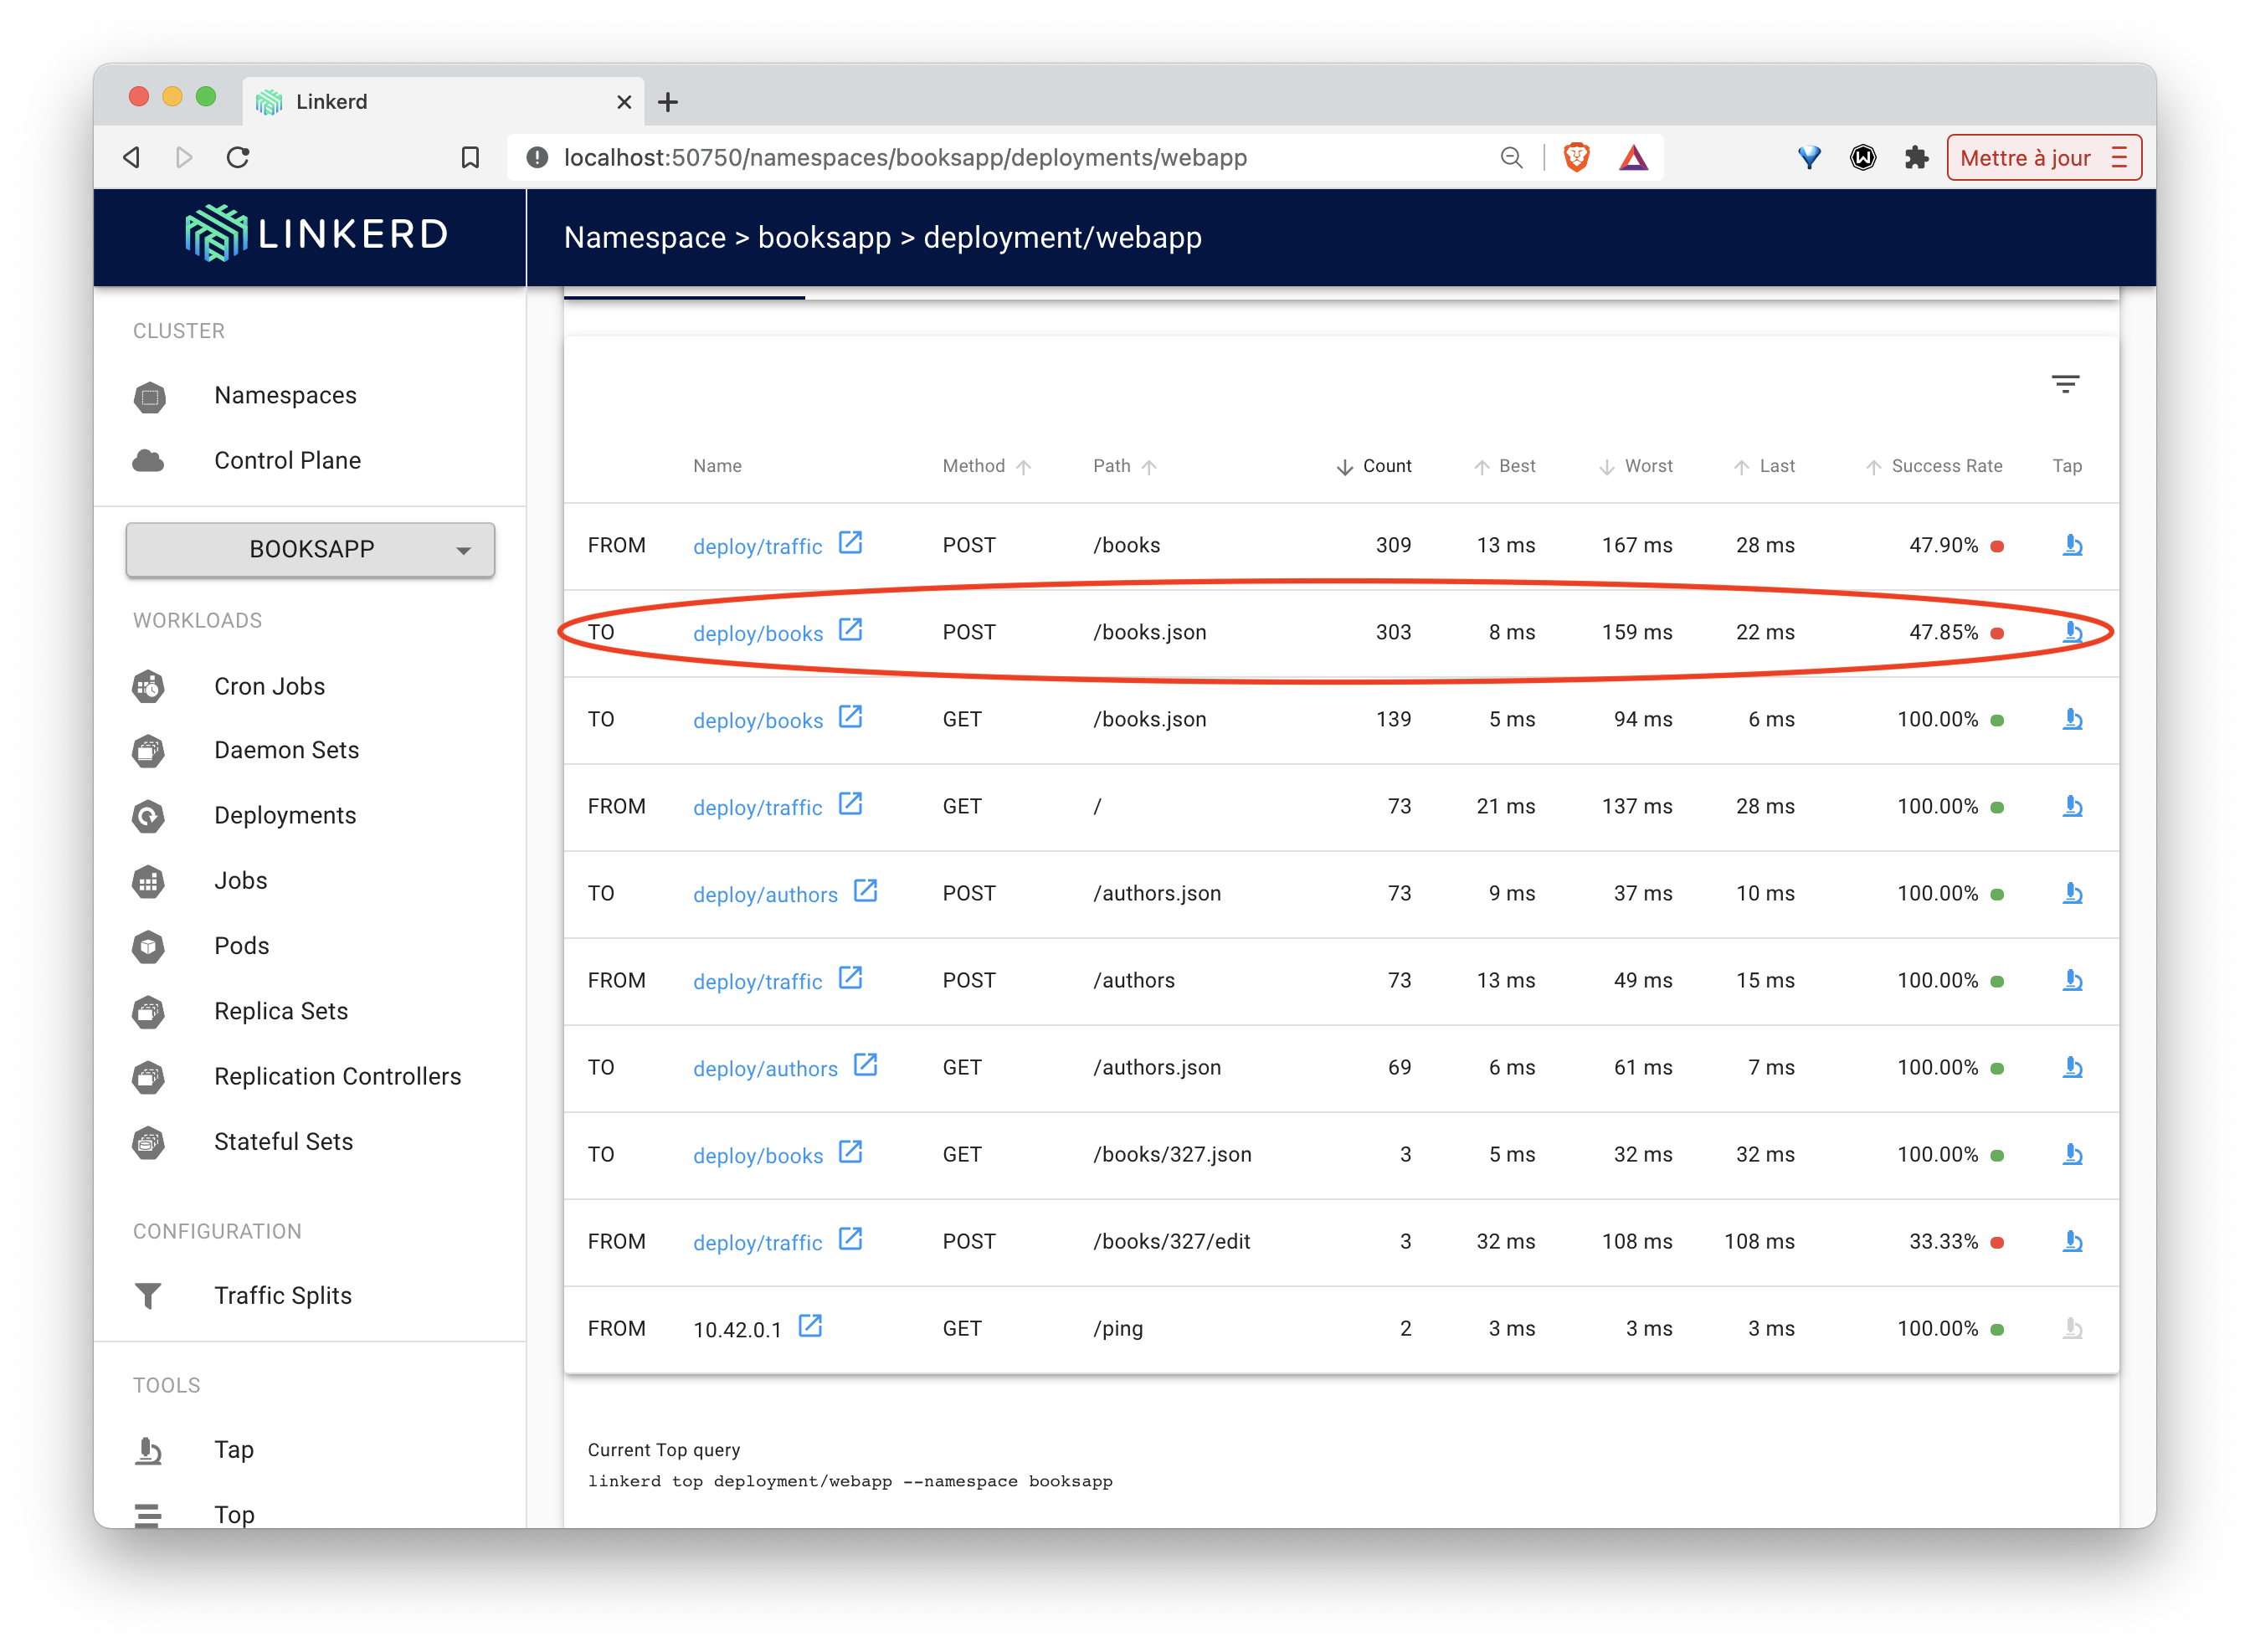Click the filter icon in the top right

coord(2067,384)
